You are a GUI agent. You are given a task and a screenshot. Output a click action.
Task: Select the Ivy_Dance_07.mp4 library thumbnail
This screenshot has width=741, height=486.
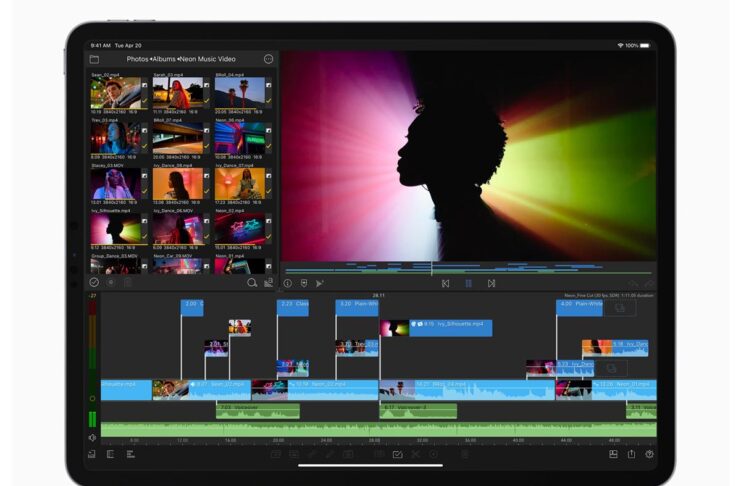pos(240,183)
